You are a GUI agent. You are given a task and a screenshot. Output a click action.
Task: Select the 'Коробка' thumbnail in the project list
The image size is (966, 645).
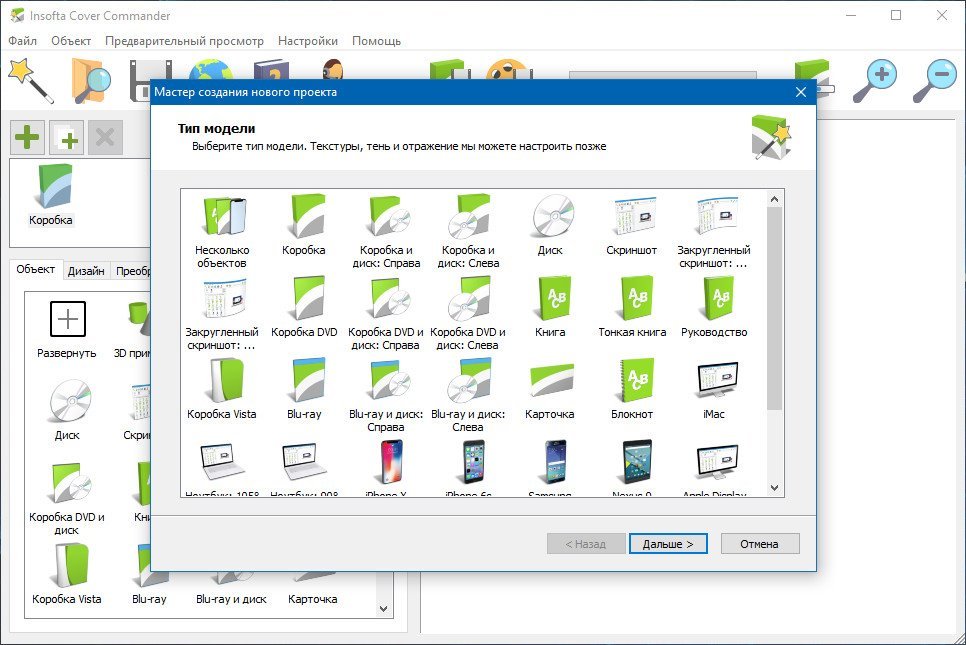pyautogui.click(x=51, y=195)
